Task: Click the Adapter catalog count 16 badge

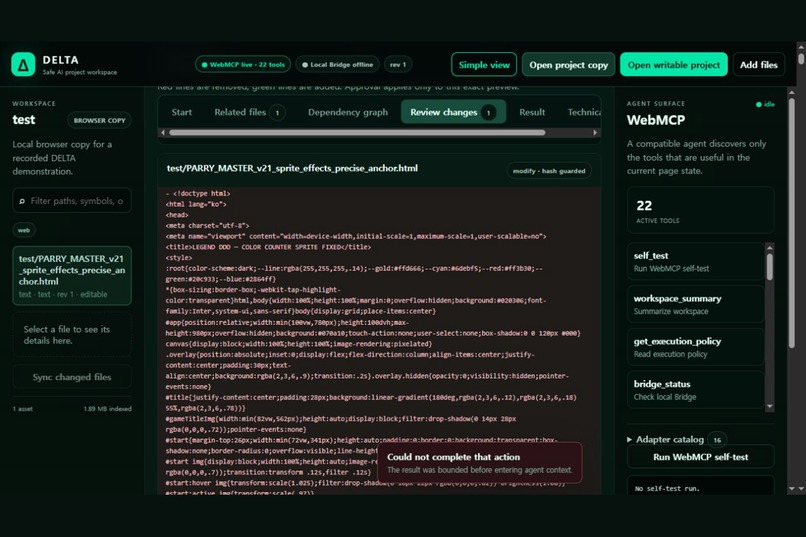Action: pyautogui.click(x=717, y=440)
